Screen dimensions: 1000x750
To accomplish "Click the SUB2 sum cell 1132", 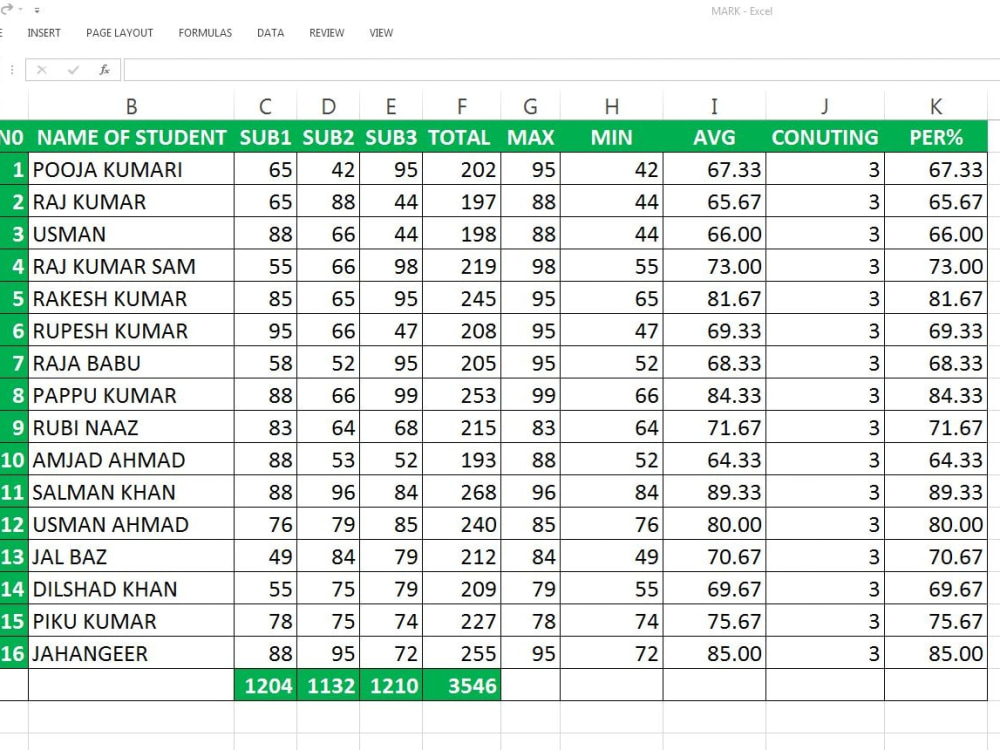I will (328, 686).
